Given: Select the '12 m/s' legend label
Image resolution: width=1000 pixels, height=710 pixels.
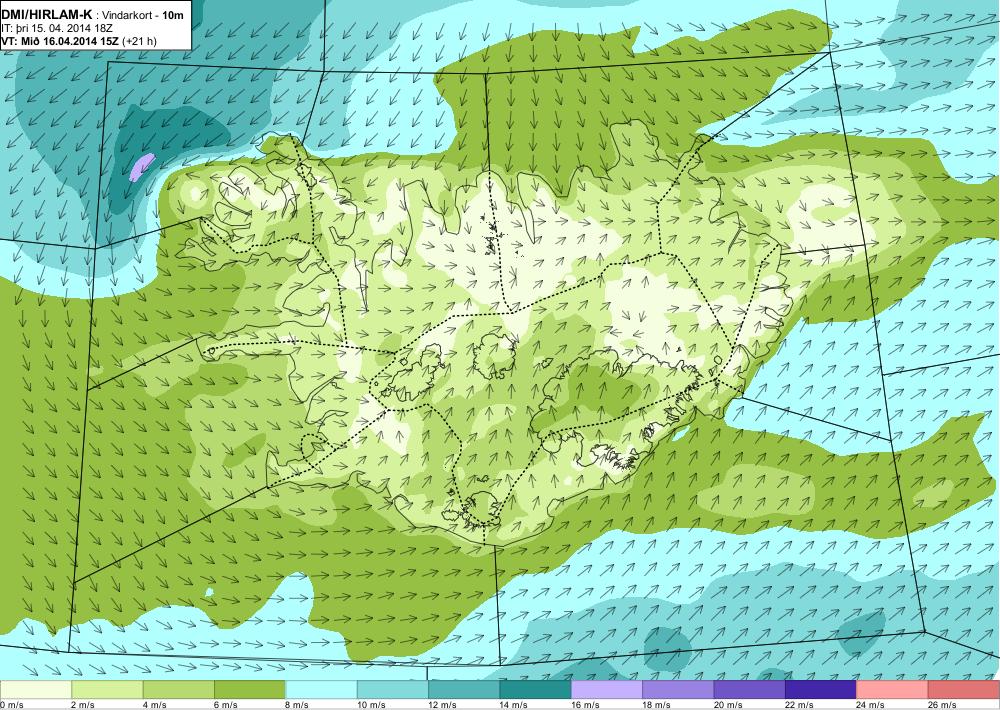Looking at the screenshot, I should coord(443,705).
